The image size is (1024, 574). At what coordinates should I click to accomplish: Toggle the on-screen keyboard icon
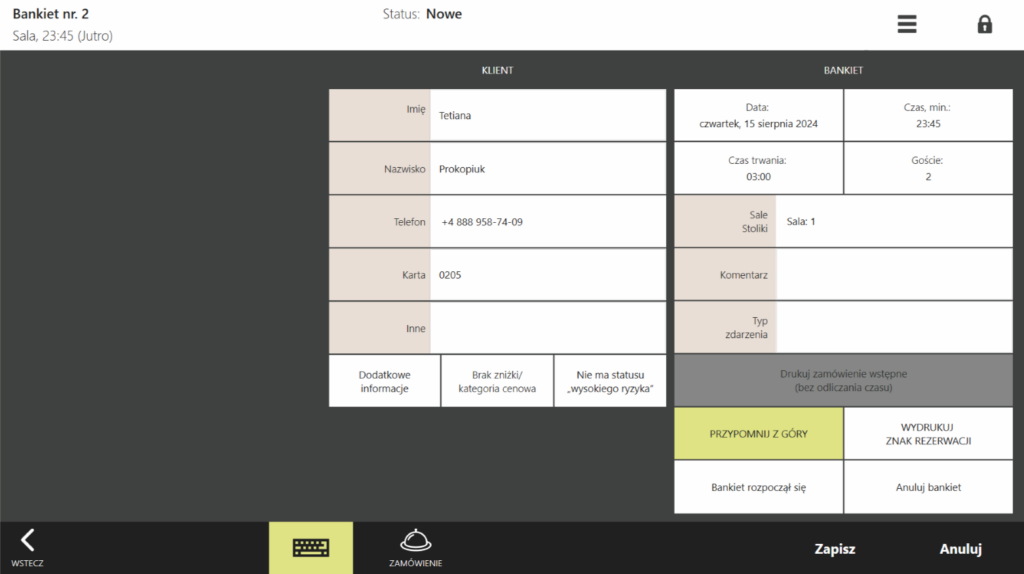tap(311, 547)
